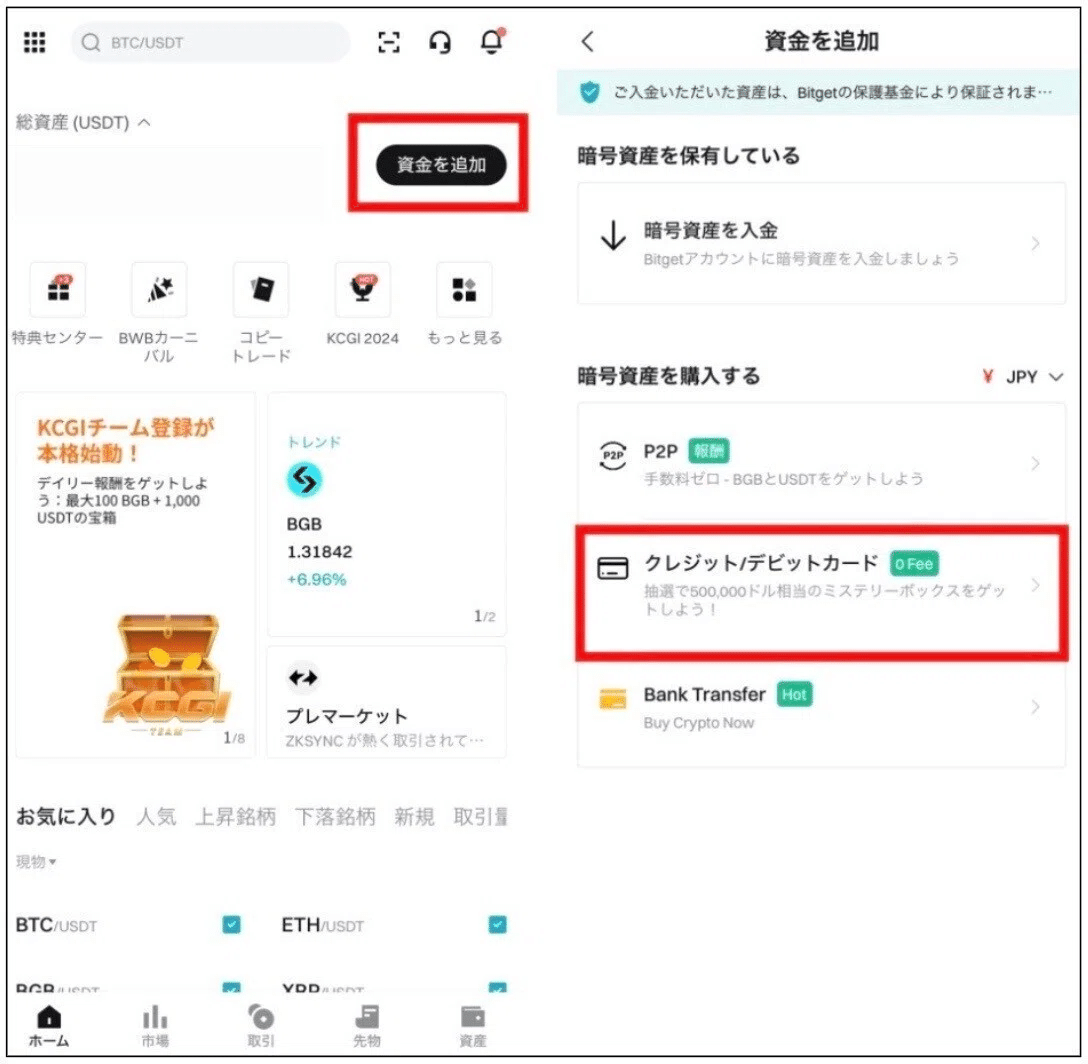Screen dimensions: 1088x1064
Task: Open KCGI 2024 trophy icon
Action: [362, 289]
